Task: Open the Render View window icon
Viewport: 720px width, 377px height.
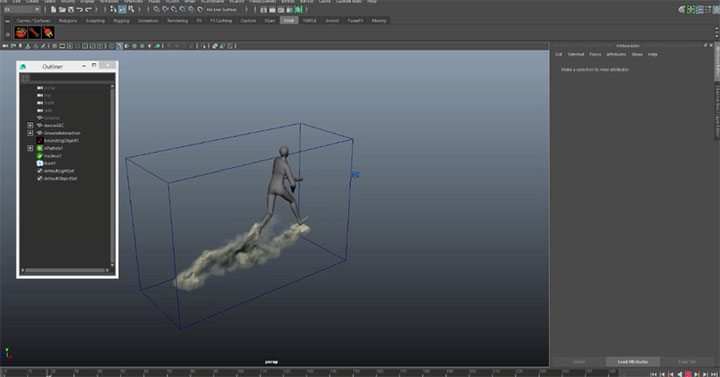Action: point(264,10)
